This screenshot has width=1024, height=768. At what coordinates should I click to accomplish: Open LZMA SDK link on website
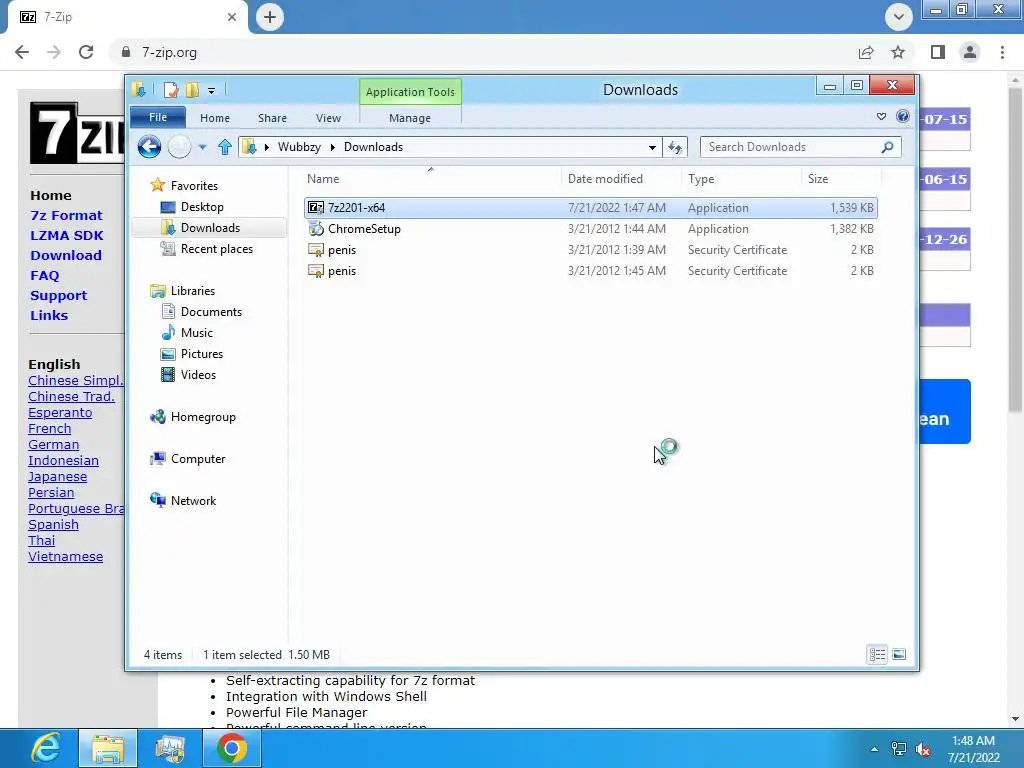coord(67,235)
